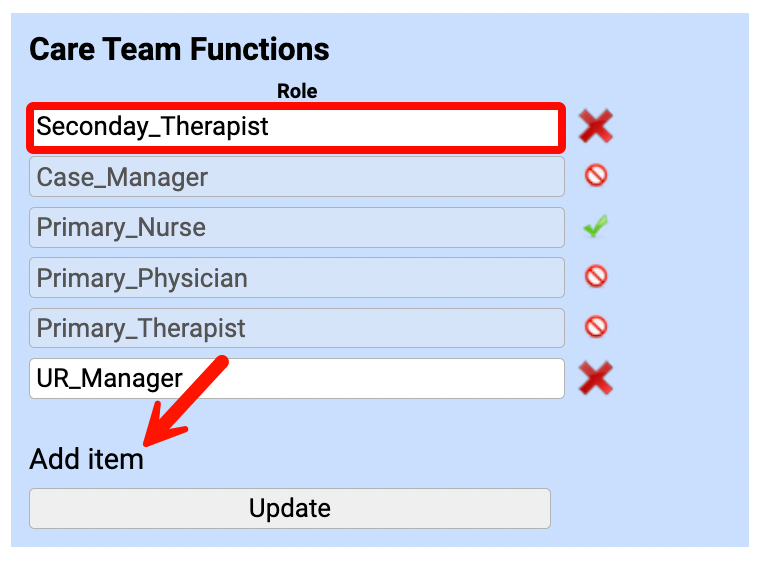Click the Add item link
The height and width of the screenshot is (568, 760).
(x=86, y=459)
